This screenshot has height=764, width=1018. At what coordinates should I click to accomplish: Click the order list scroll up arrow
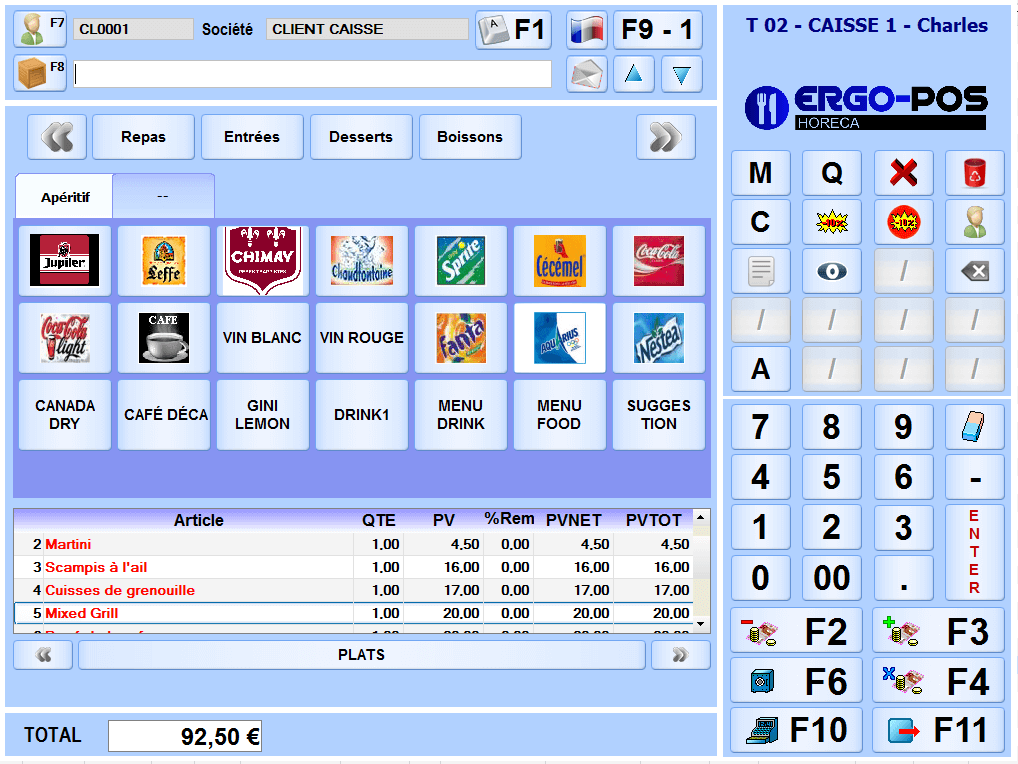click(x=701, y=517)
